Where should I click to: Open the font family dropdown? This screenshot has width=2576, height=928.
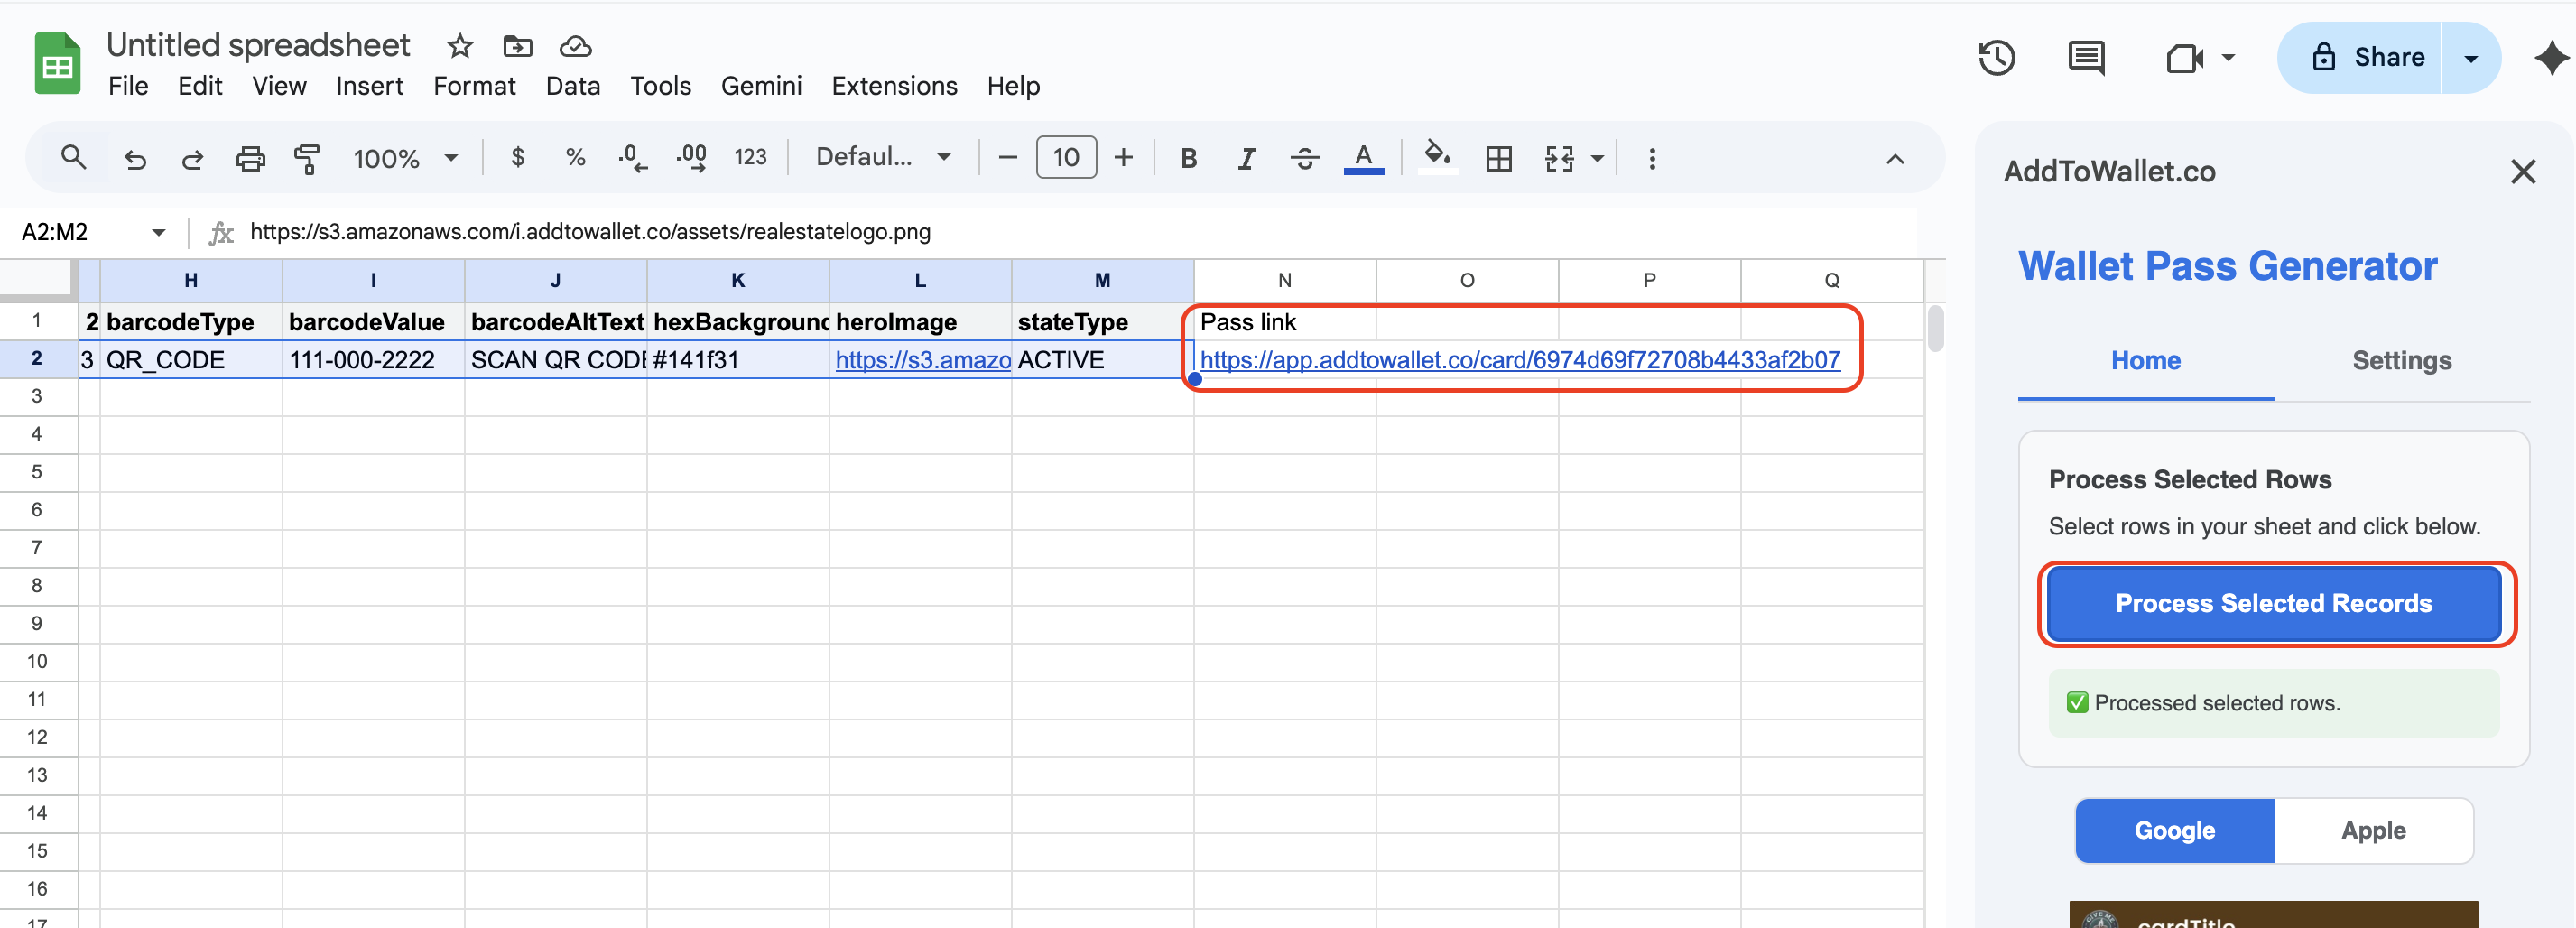(881, 157)
